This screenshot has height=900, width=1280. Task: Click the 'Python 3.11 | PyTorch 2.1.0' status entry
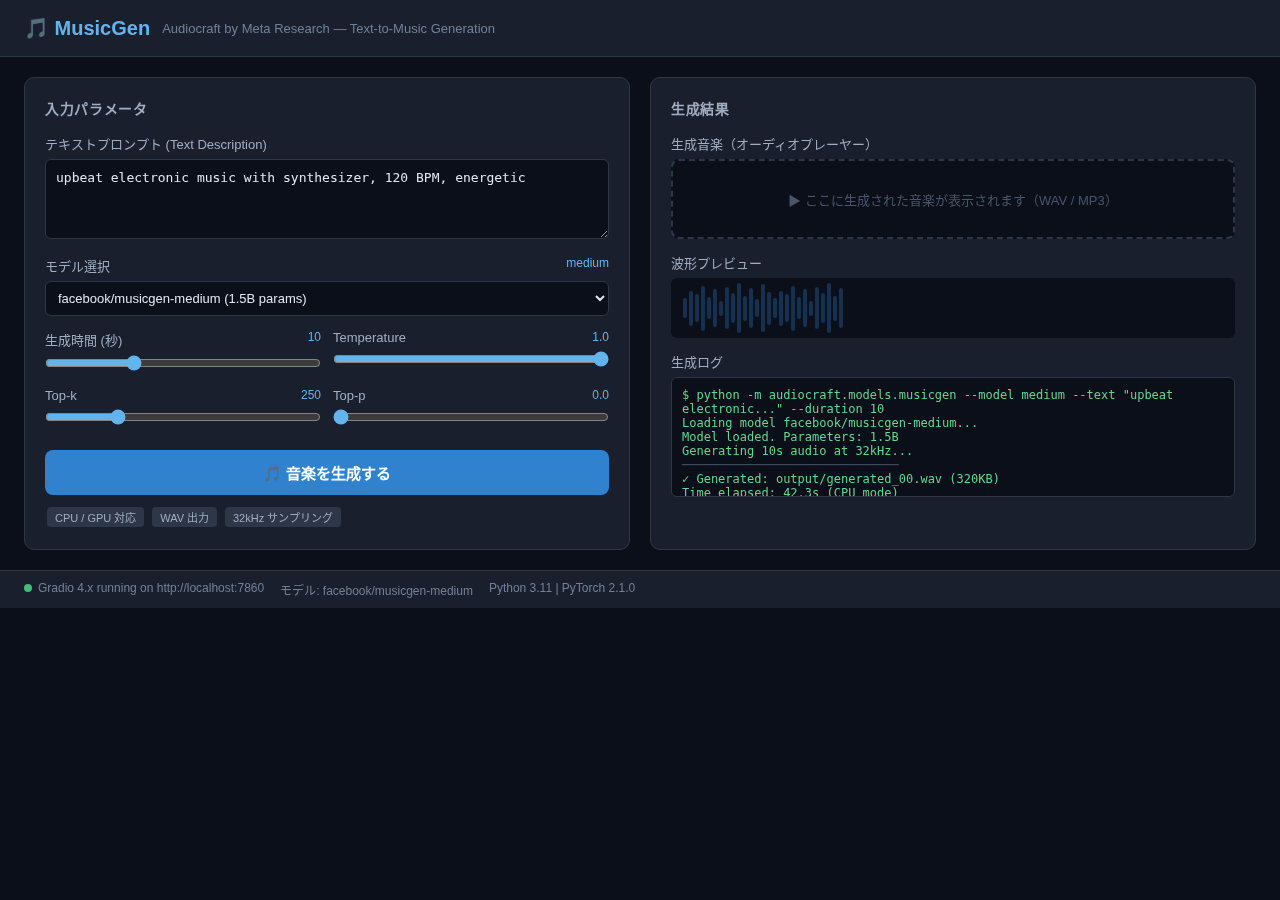(x=562, y=588)
